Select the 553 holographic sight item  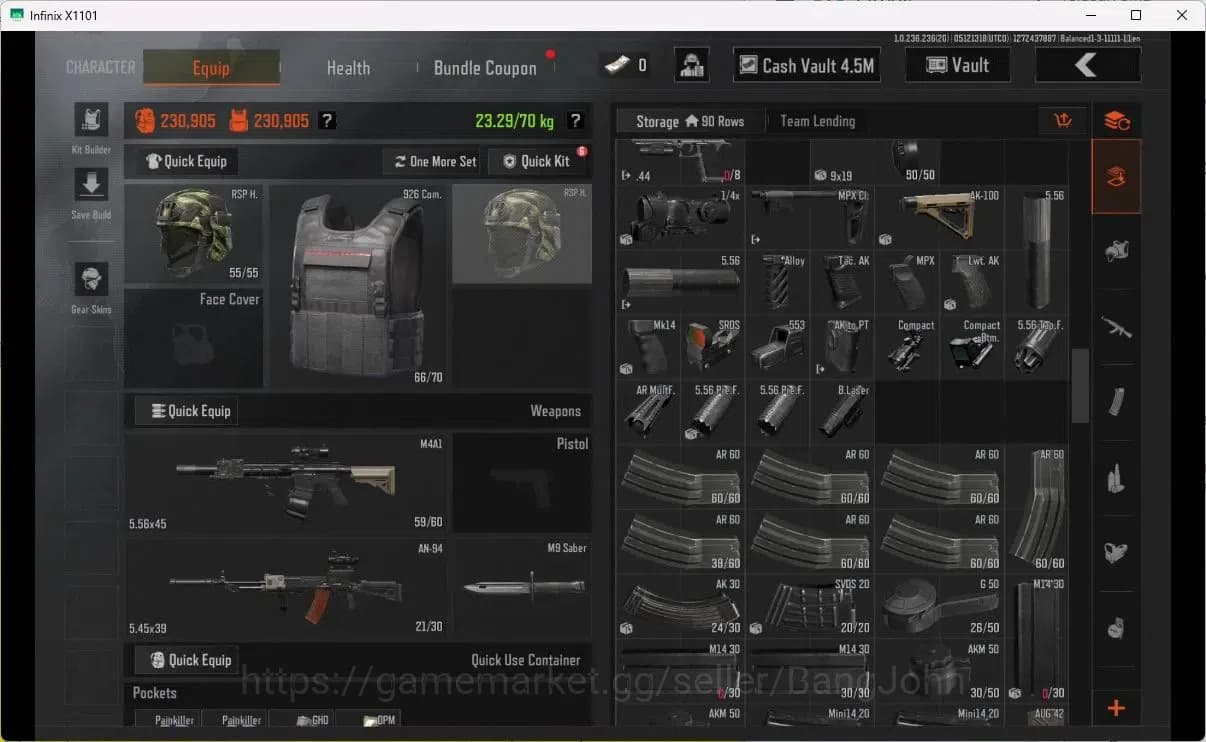777,347
